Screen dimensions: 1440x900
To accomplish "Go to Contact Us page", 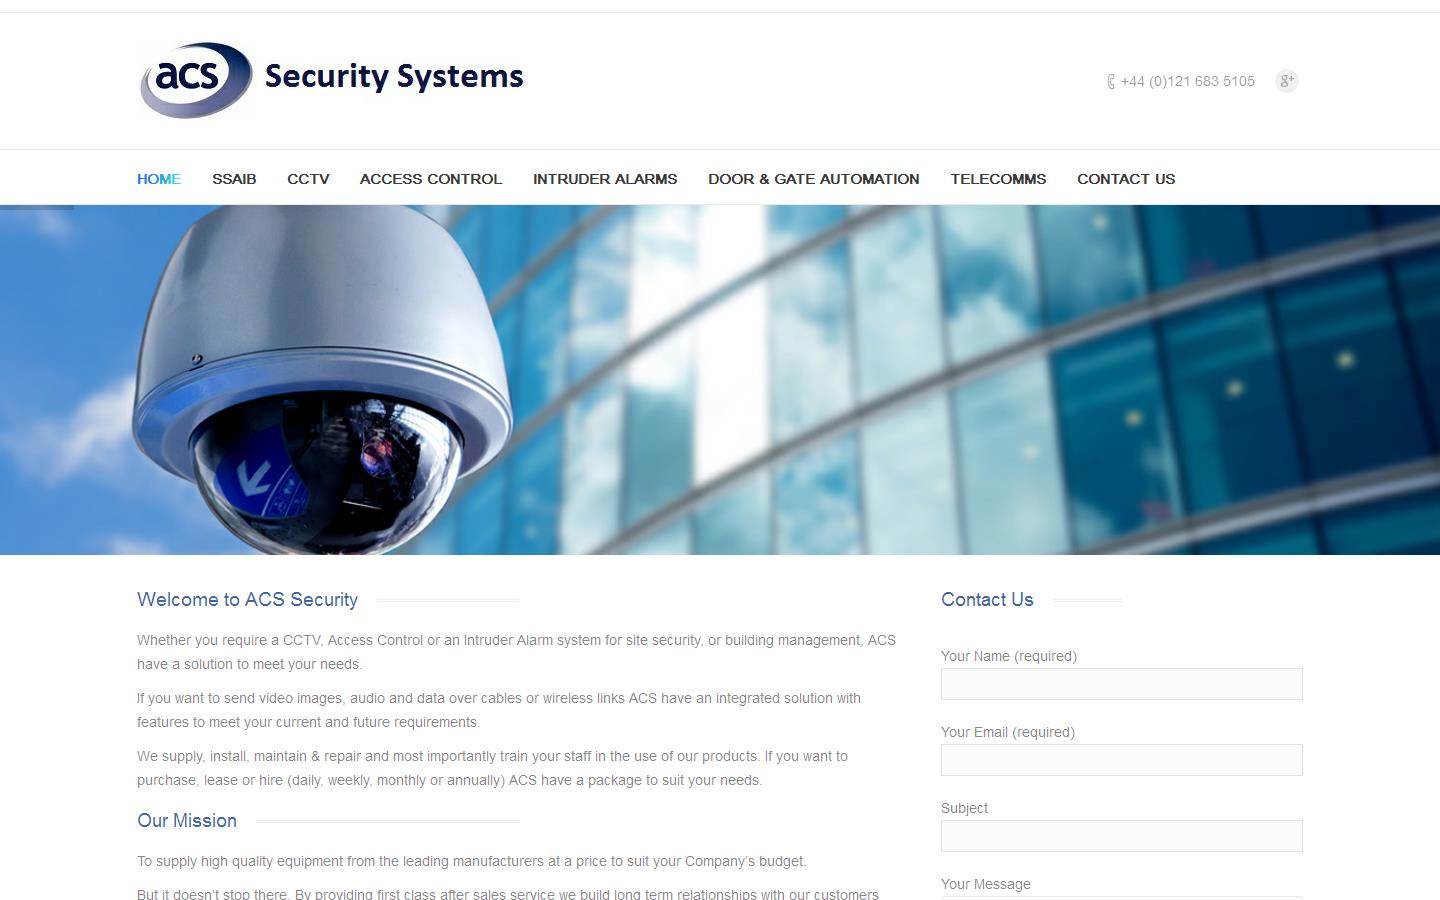I will (1126, 179).
